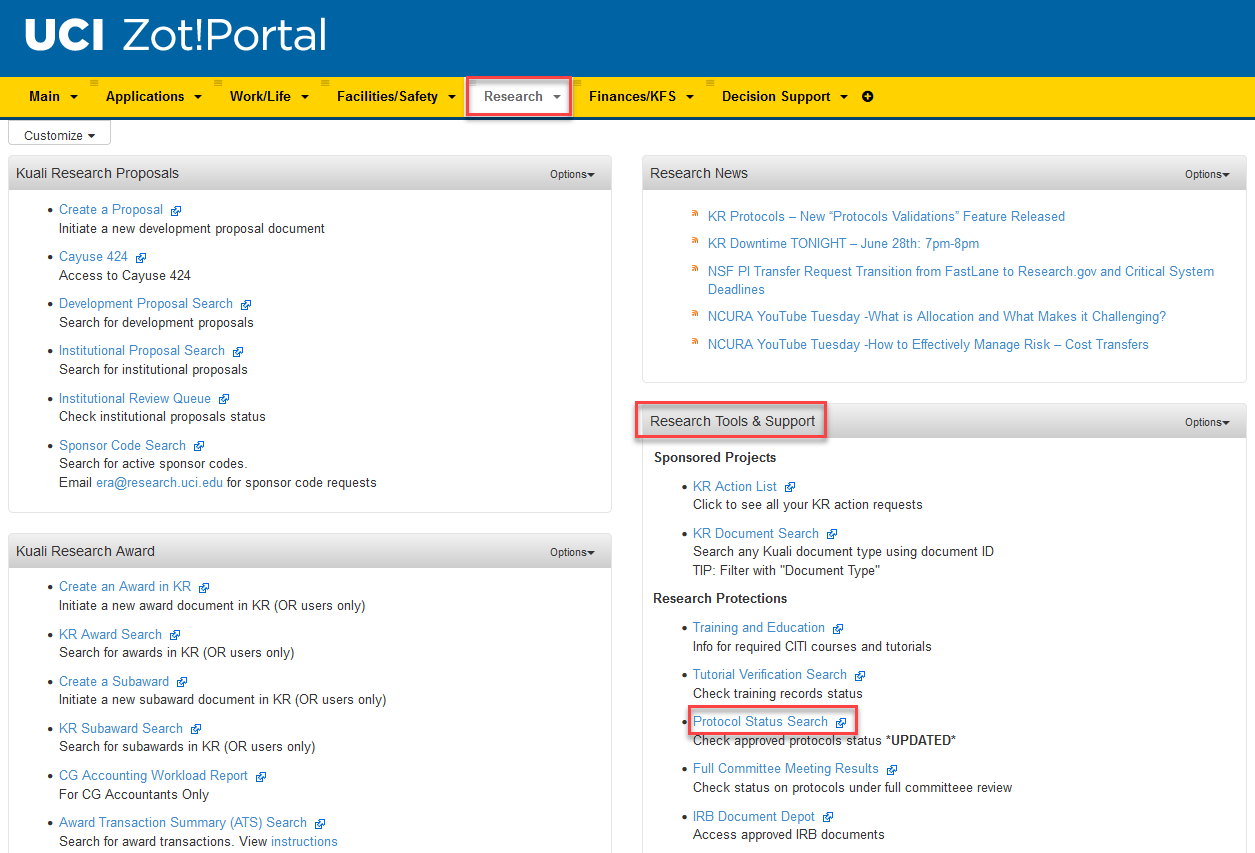Click external-link icon beside Institutional Review Queue
Viewport: 1255px width, 853px height.
click(224, 399)
